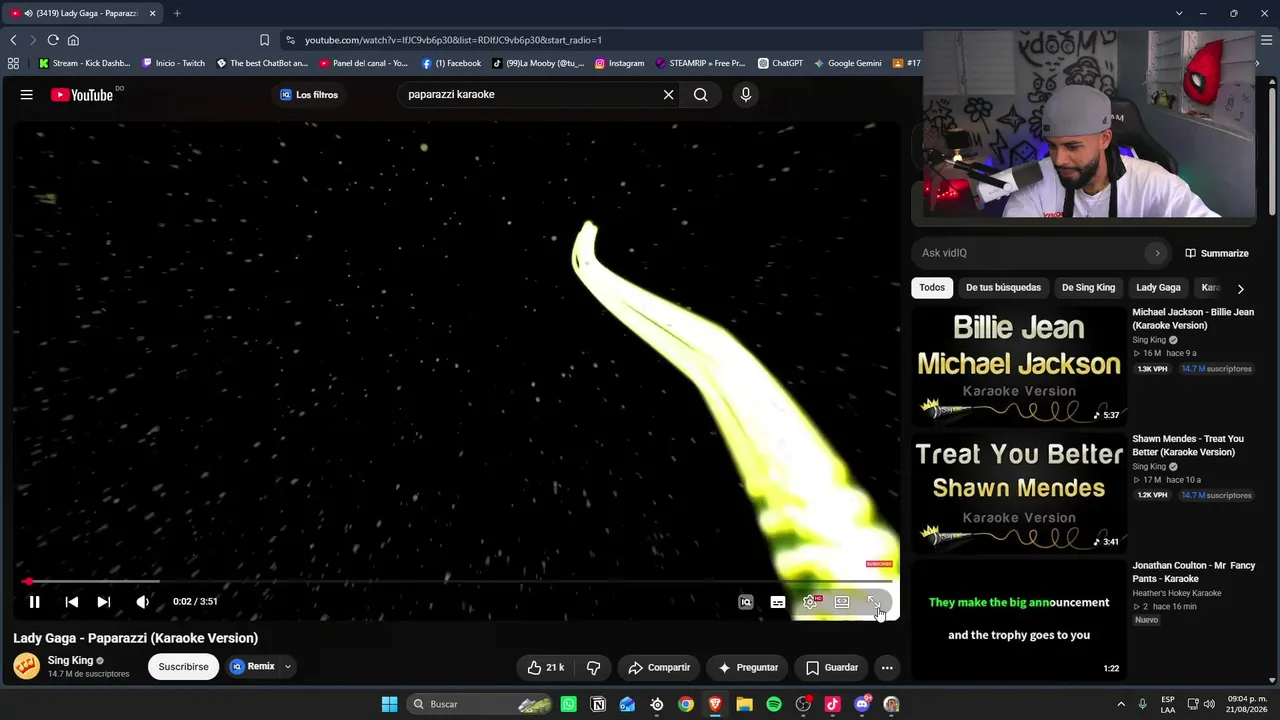This screenshot has height=720, width=1280.
Task: Go back in the browser
Action: coord(13,40)
